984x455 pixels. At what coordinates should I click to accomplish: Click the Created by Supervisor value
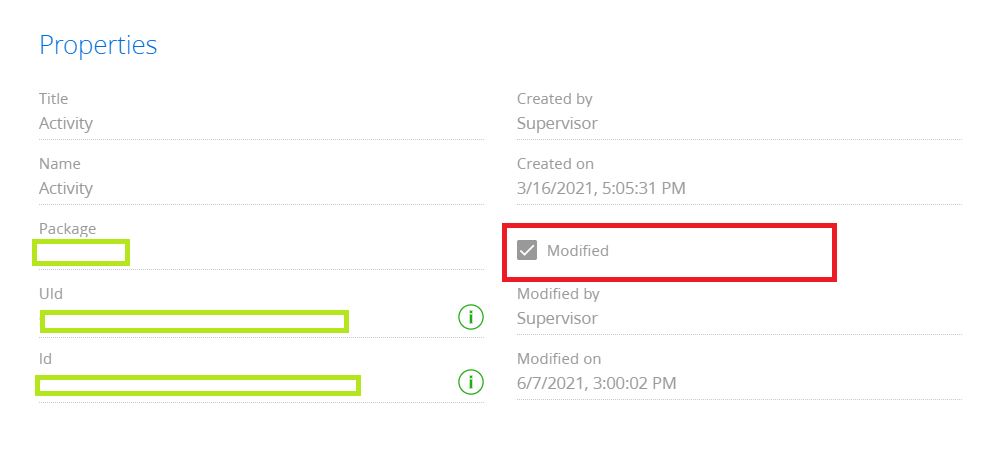coord(557,123)
